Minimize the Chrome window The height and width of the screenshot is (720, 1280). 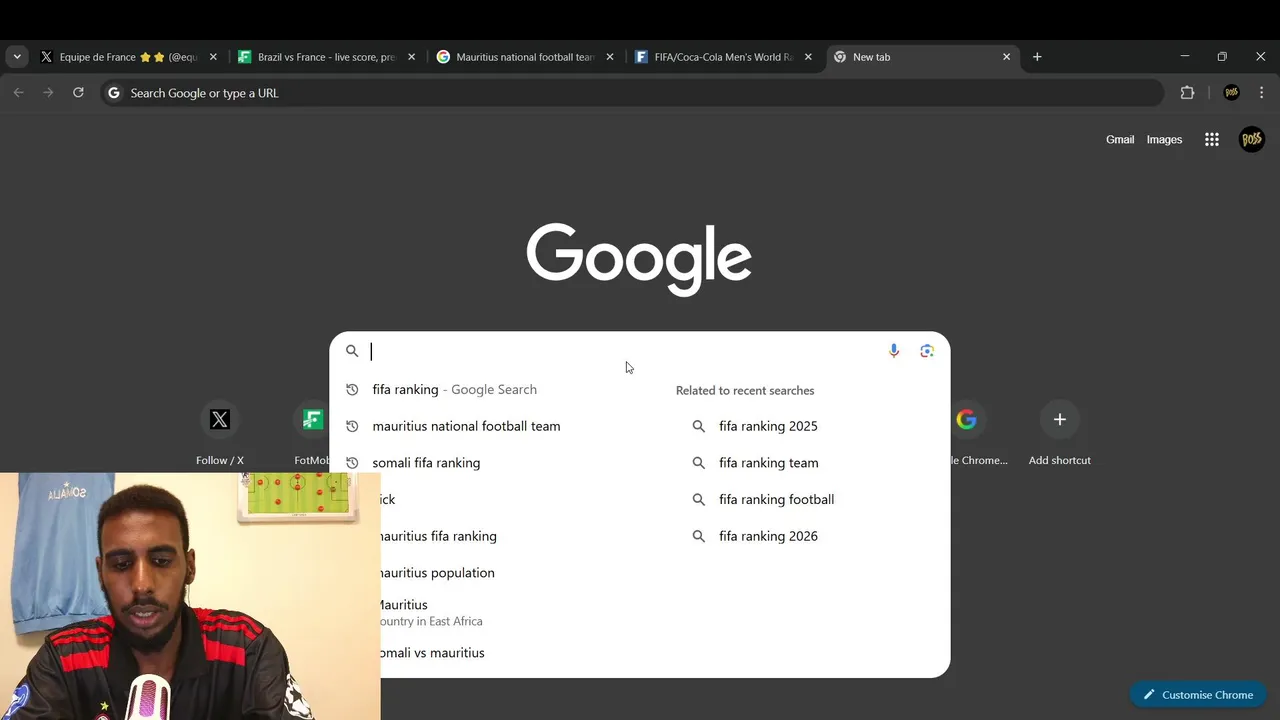[1185, 57]
